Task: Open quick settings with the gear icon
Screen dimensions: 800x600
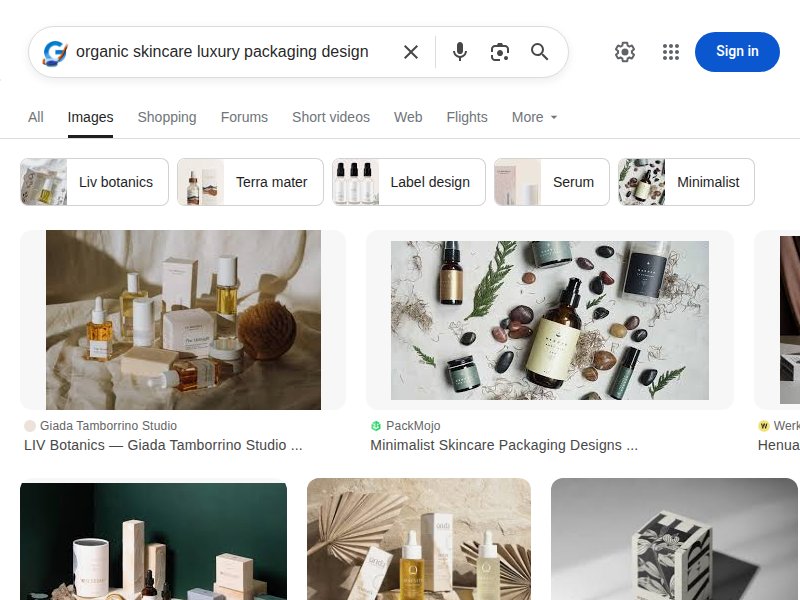Action: pos(624,51)
